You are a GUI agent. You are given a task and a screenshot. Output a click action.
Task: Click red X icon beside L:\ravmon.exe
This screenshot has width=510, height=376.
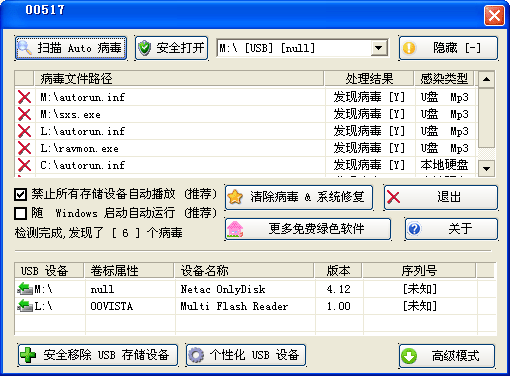click(24, 148)
